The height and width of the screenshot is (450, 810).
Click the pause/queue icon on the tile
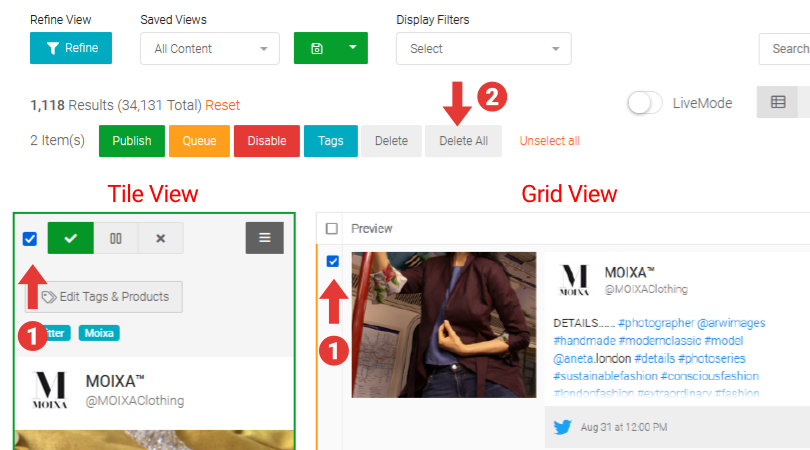coord(116,238)
